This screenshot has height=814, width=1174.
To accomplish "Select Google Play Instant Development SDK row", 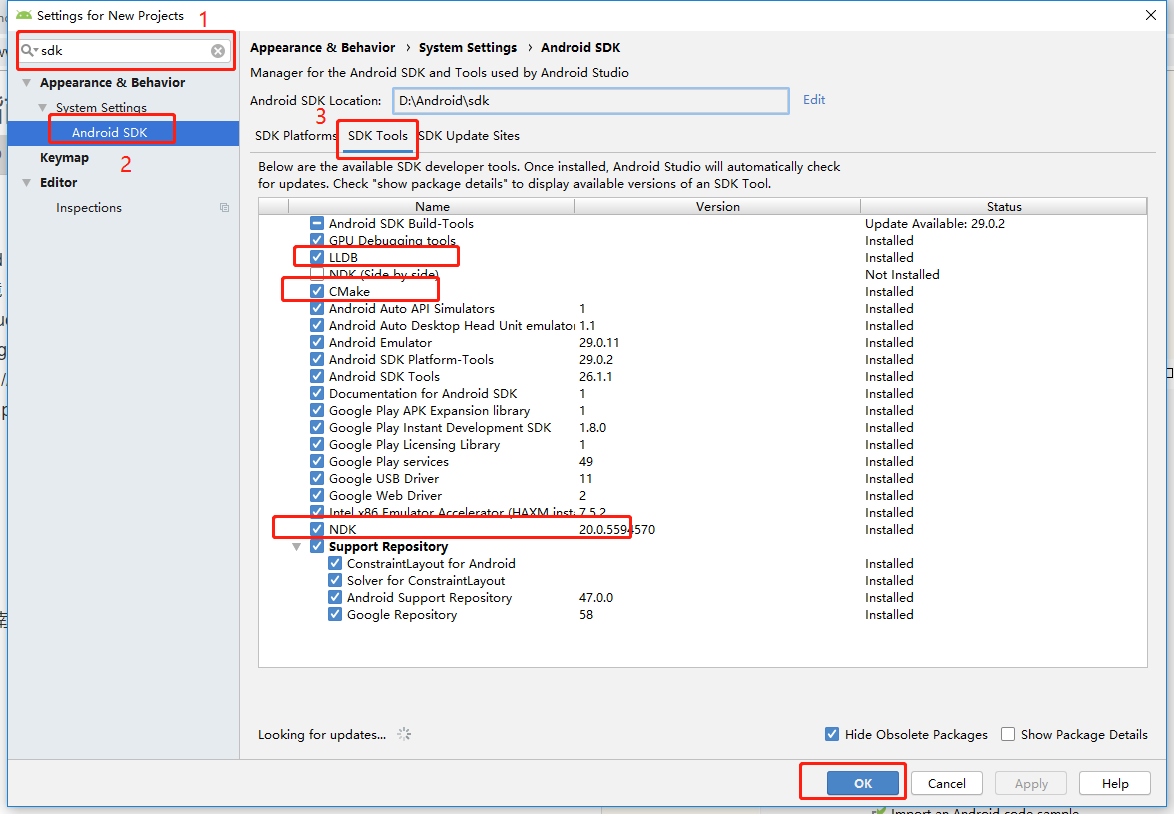I will 440,428.
